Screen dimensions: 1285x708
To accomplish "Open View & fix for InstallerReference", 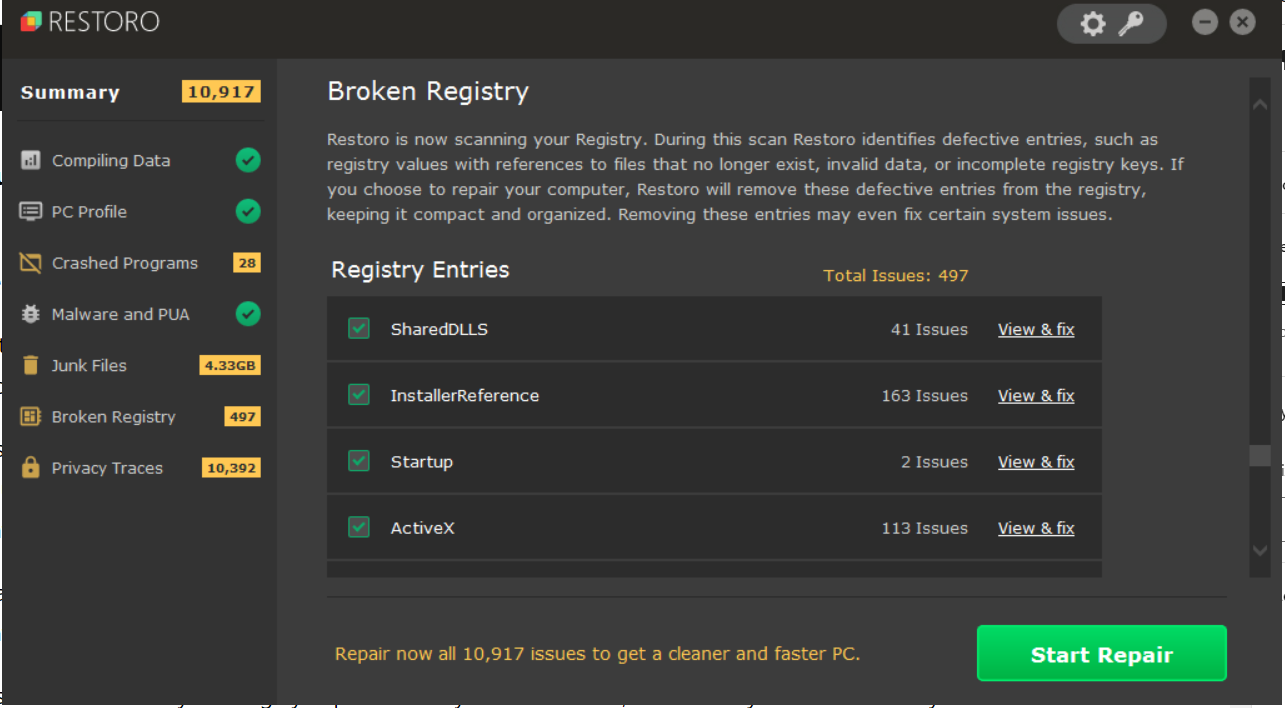I will click(x=1036, y=396).
